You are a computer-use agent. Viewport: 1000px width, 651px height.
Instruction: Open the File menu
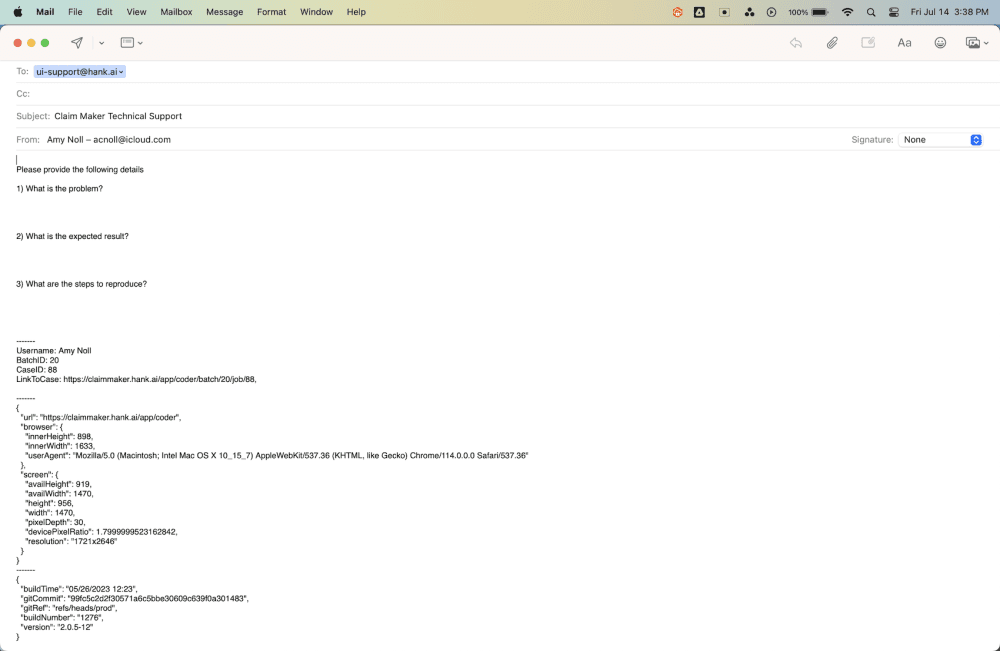click(75, 11)
